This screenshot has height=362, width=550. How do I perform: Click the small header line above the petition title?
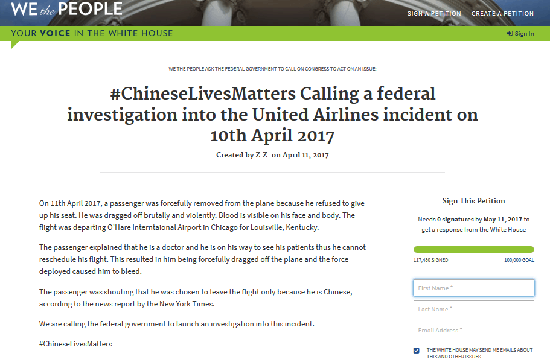272,69
